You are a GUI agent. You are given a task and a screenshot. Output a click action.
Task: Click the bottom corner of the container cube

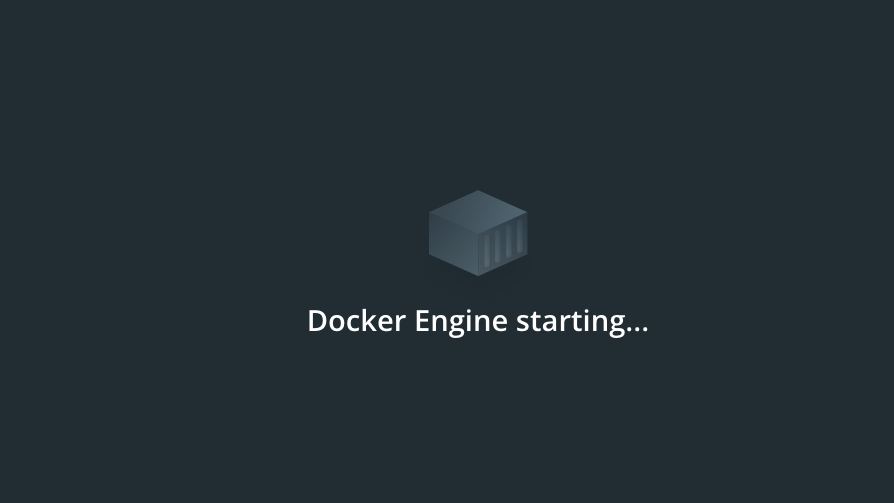click(x=478, y=274)
